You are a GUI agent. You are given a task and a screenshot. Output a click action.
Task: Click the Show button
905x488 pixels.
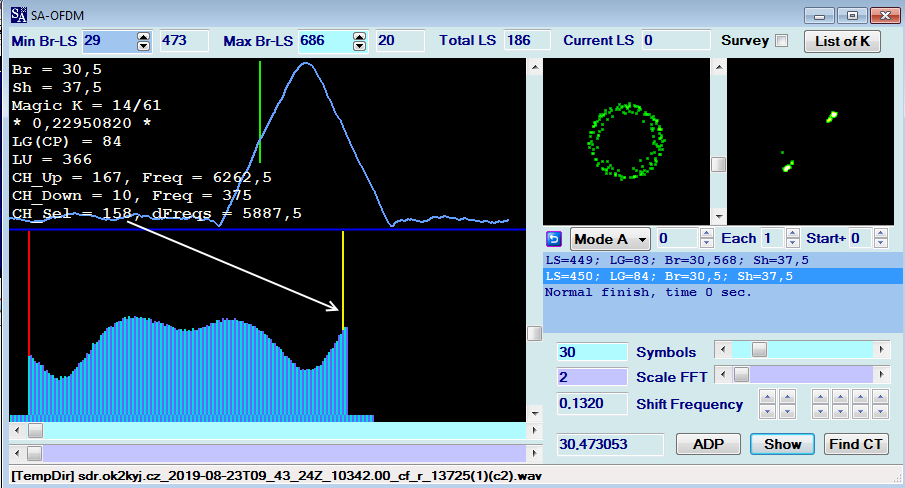click(782, 444)
